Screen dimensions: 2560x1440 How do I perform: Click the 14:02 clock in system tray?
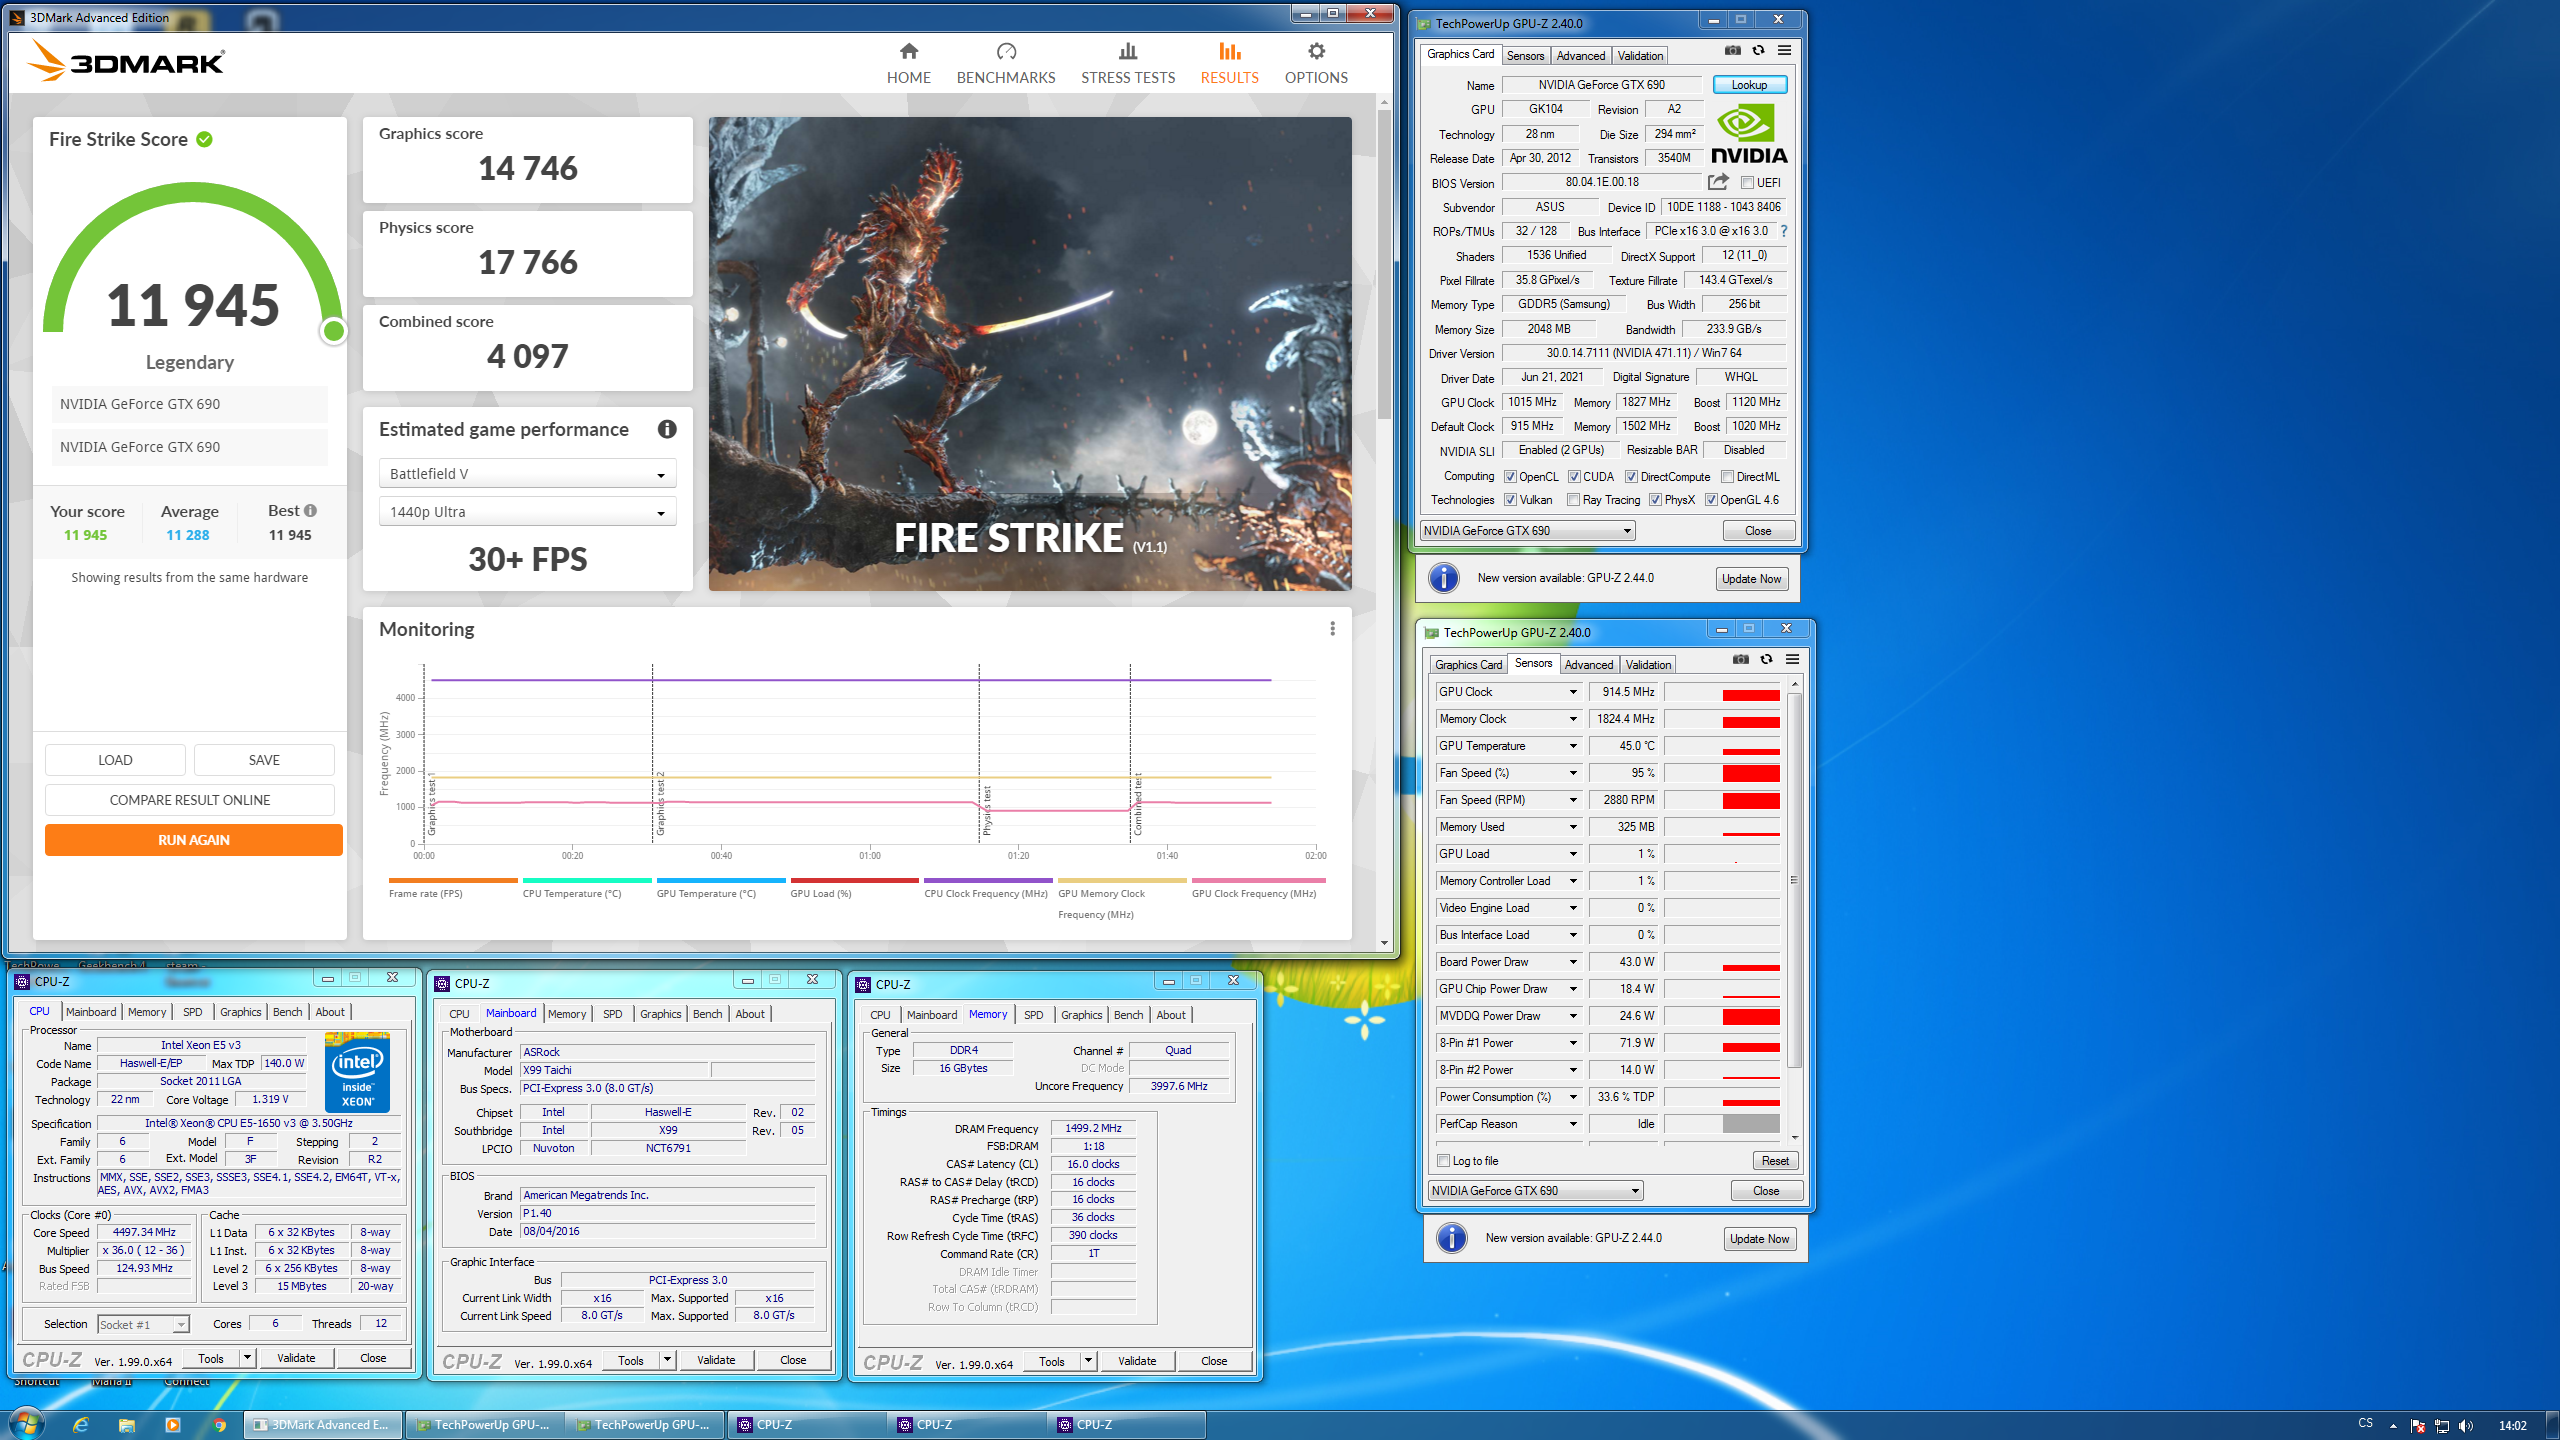(x=2512, y=1426)
